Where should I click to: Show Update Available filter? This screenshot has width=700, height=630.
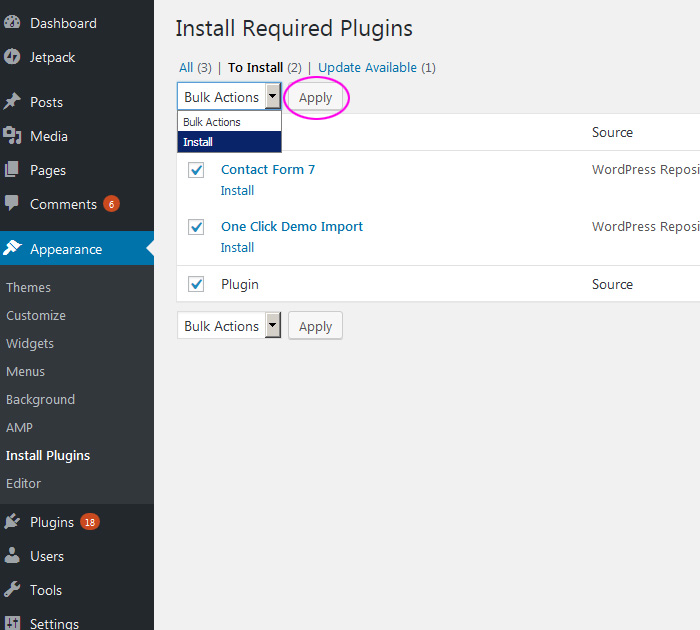tap(367, 67)
